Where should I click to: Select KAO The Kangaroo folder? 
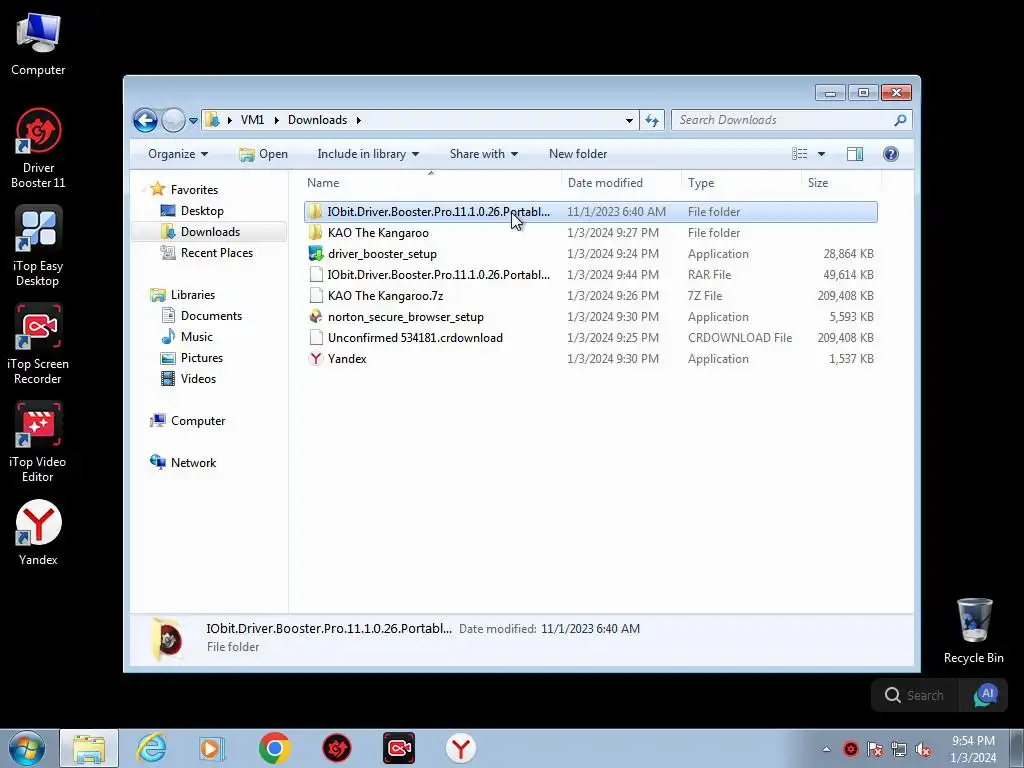click(590, 233)
